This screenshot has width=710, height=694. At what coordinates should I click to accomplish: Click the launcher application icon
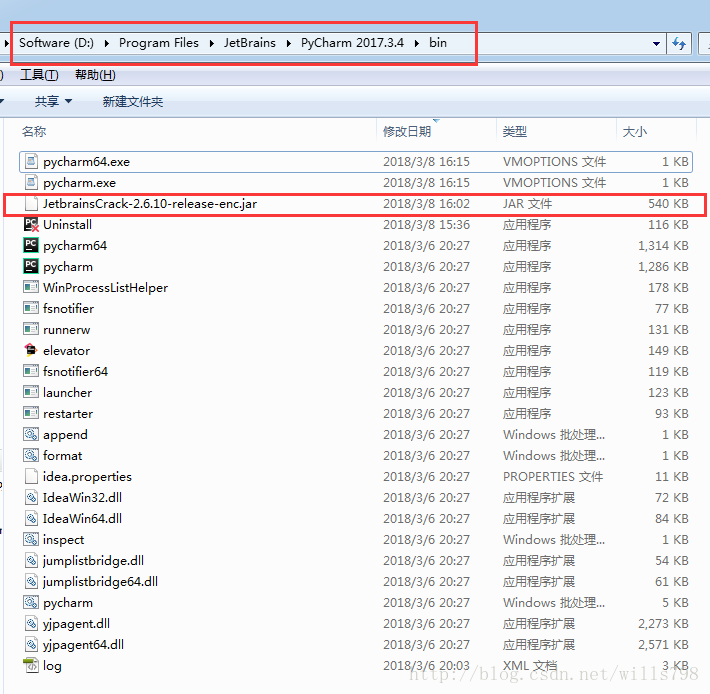[x=31, y=392]
